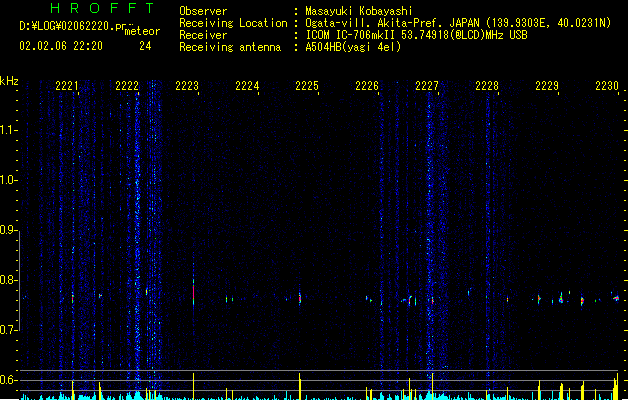The image size is (629, 400).
Task: Click the kHz axis unit label
Action: 9,81
